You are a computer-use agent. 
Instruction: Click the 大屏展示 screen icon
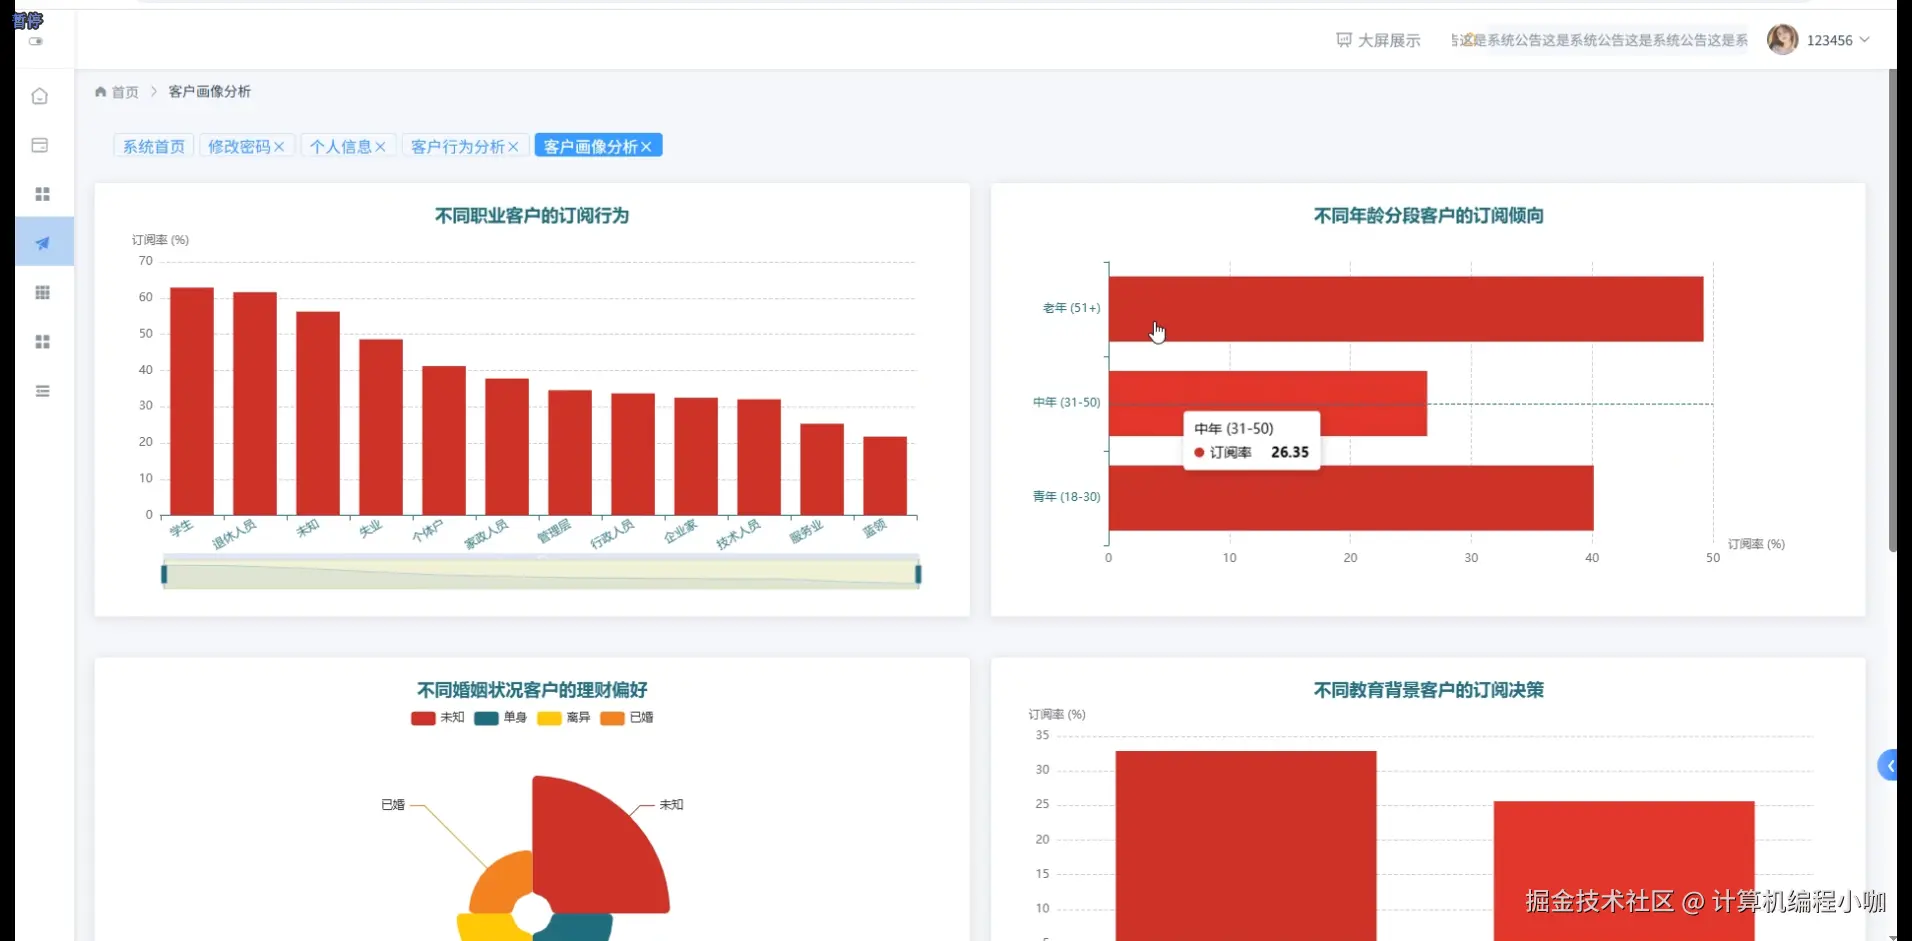[1343, 40]
